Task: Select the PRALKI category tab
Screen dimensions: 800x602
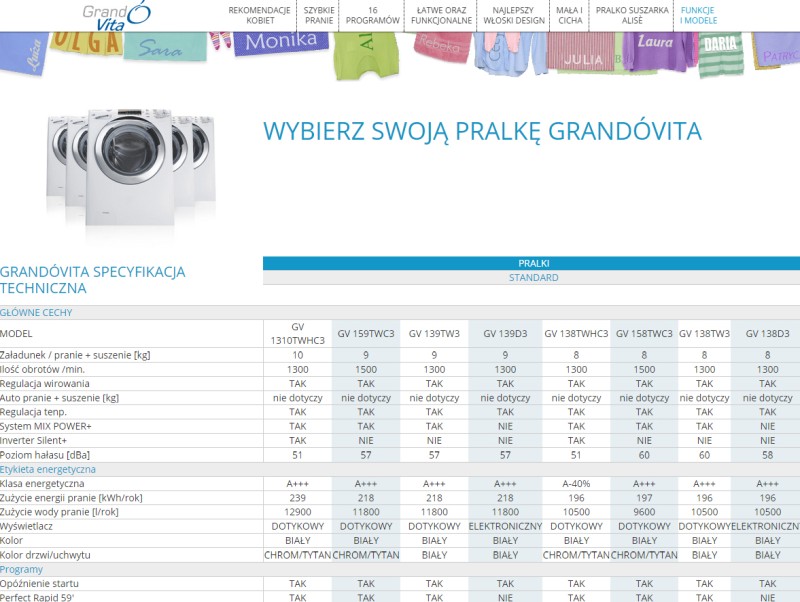Action: tap(534, 263)
